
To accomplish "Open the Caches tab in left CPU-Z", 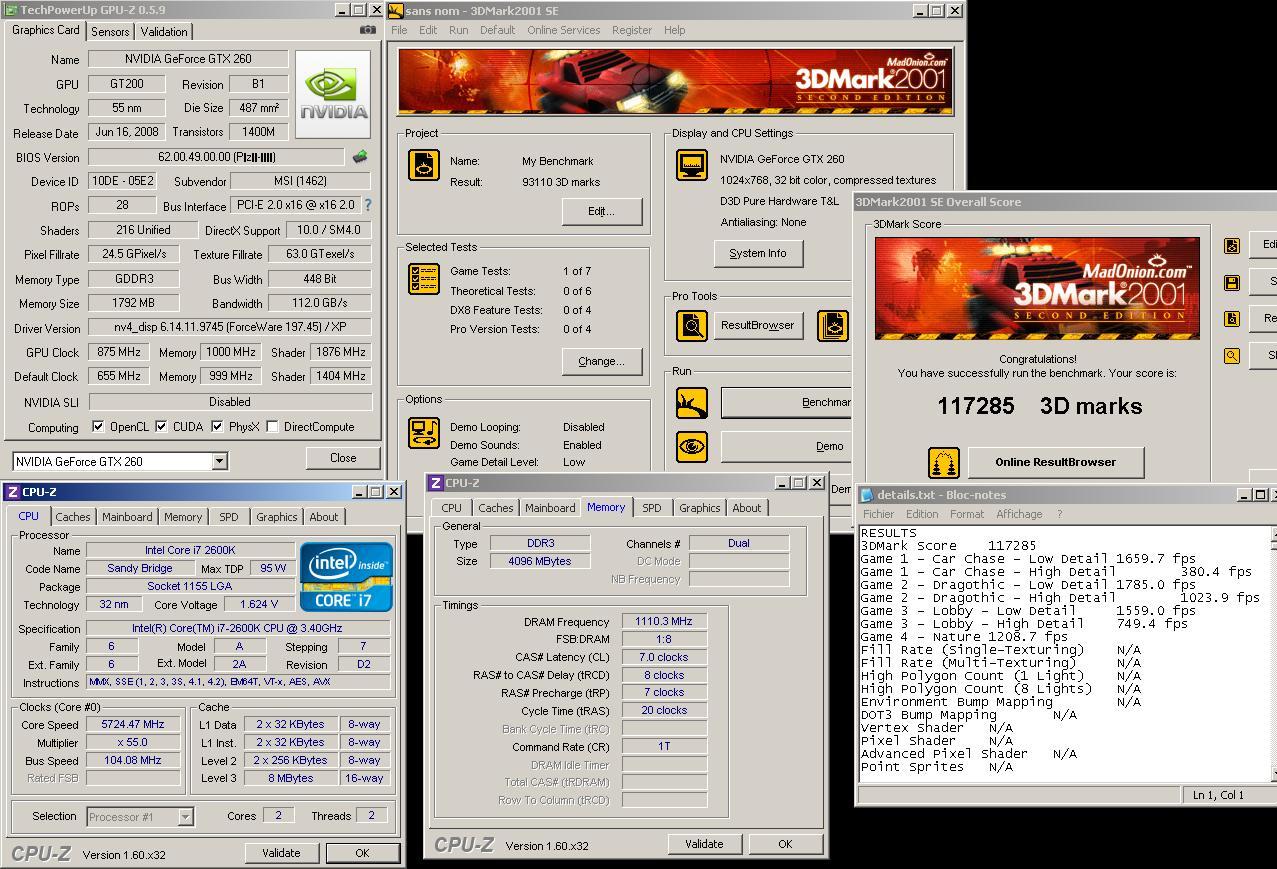I will pyautogui.click(x=72, y=517).
